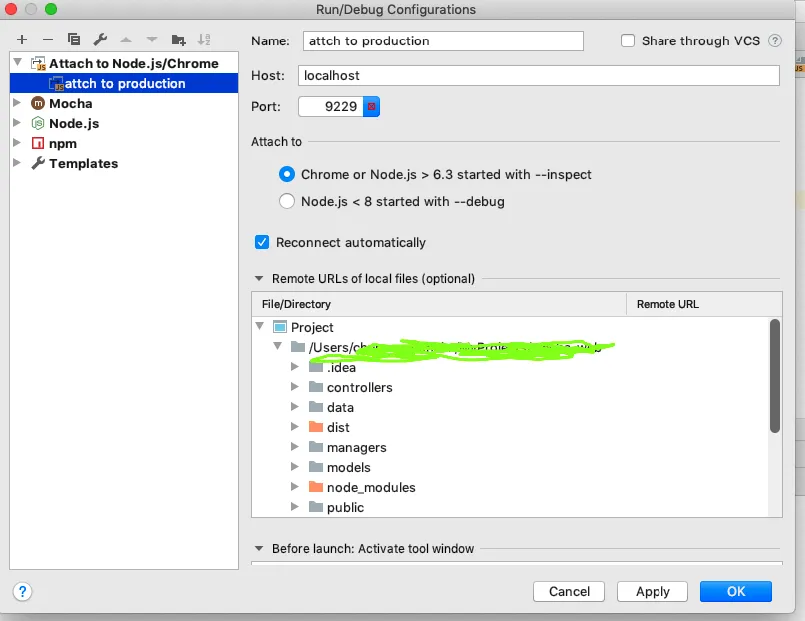Click the Remote URL column header
The height and width of the screenshot is (621, 805).
(704, 304)
